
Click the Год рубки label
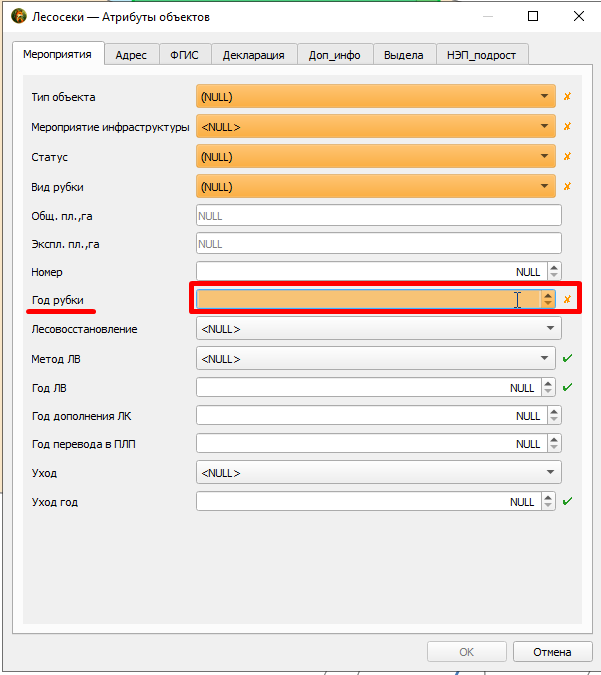pyautogui.click(x=58, y=300)
